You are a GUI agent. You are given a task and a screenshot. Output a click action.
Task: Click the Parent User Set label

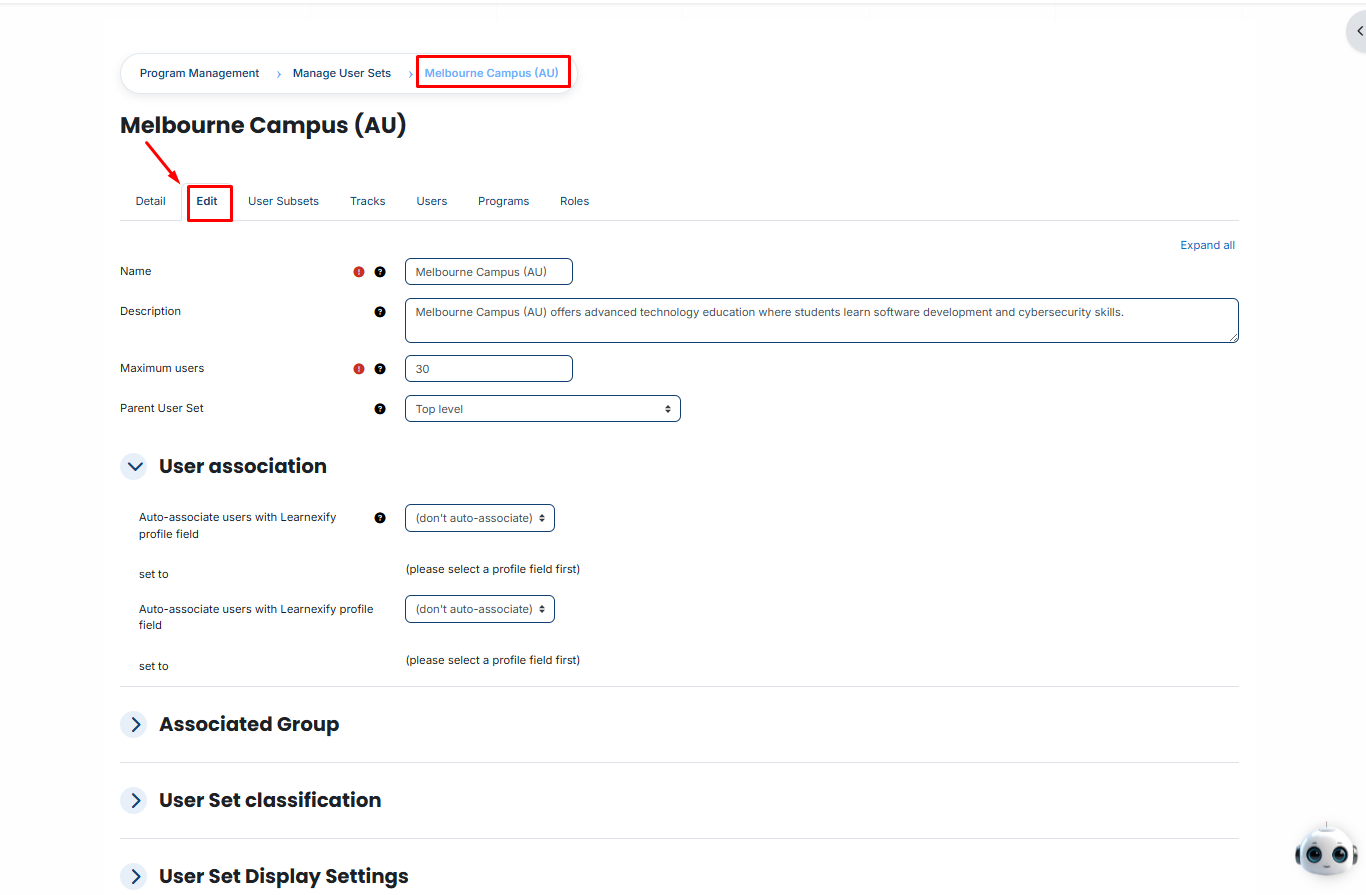coord(162,408)
